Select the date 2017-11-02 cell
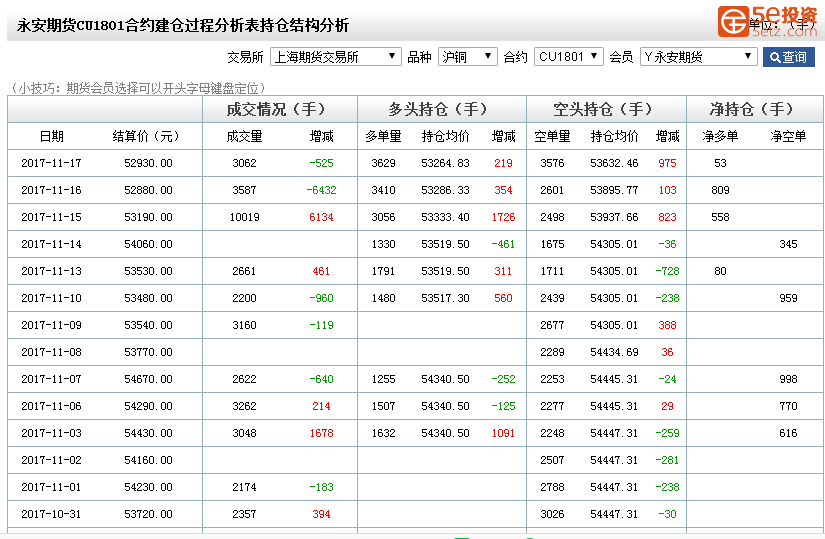The height and width of the screenshot is (539, 825). 52,460
